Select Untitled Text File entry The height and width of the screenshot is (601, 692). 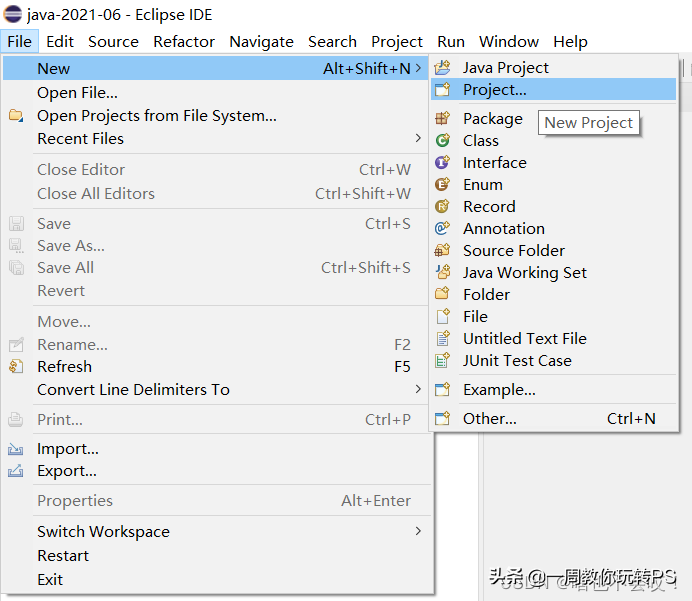(553, 338)
